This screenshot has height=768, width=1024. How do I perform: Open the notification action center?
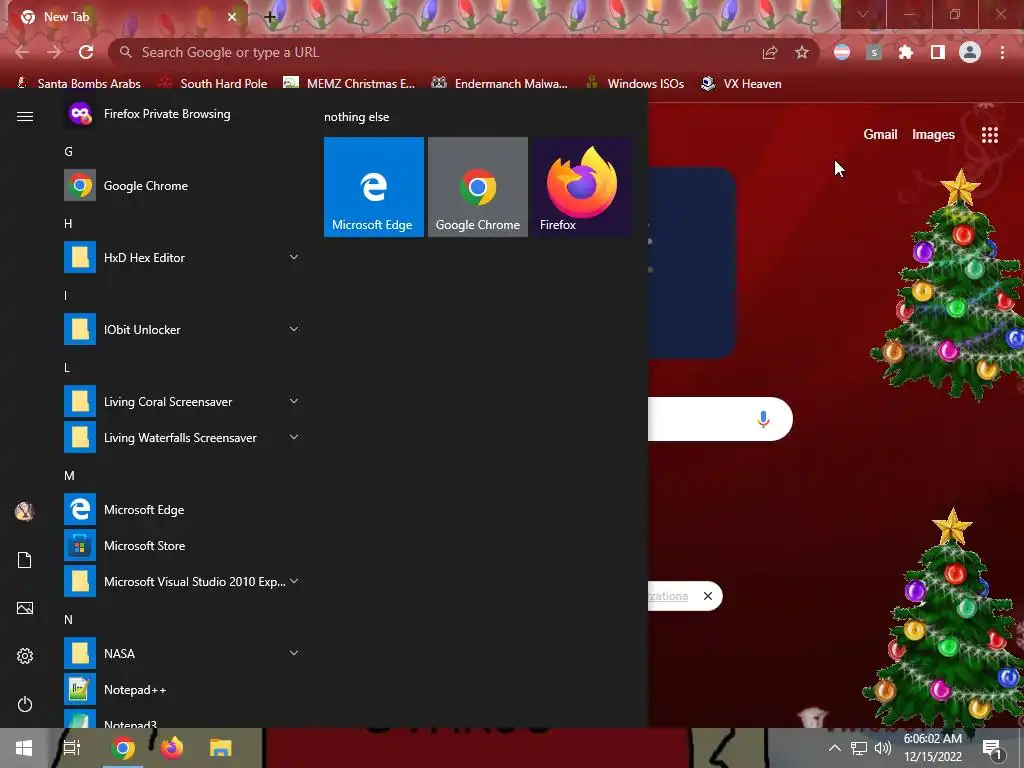pyautogui.click(x=992, y=749)
